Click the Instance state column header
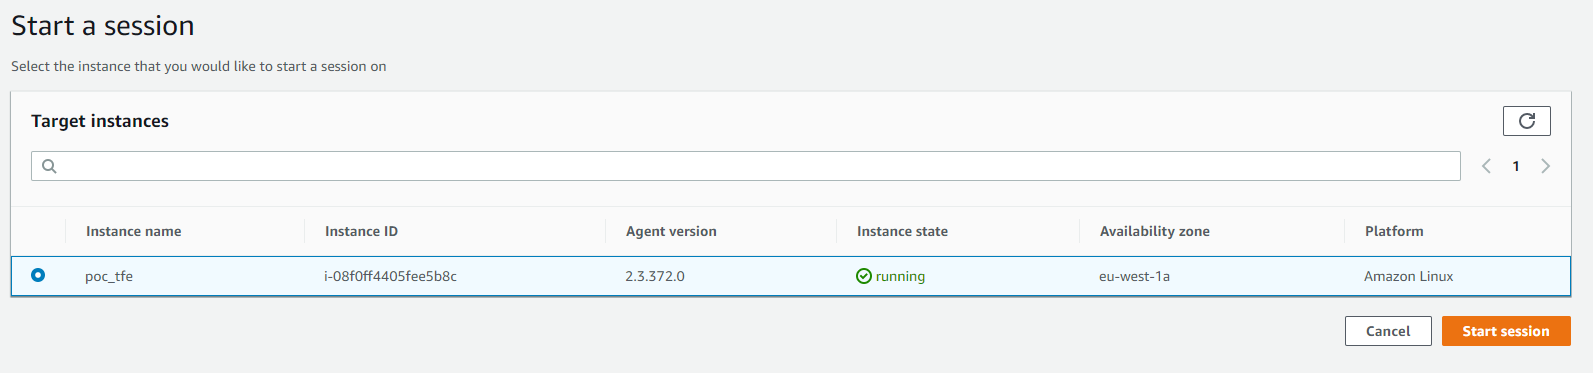1593x373 pixels. pos(902,231)
